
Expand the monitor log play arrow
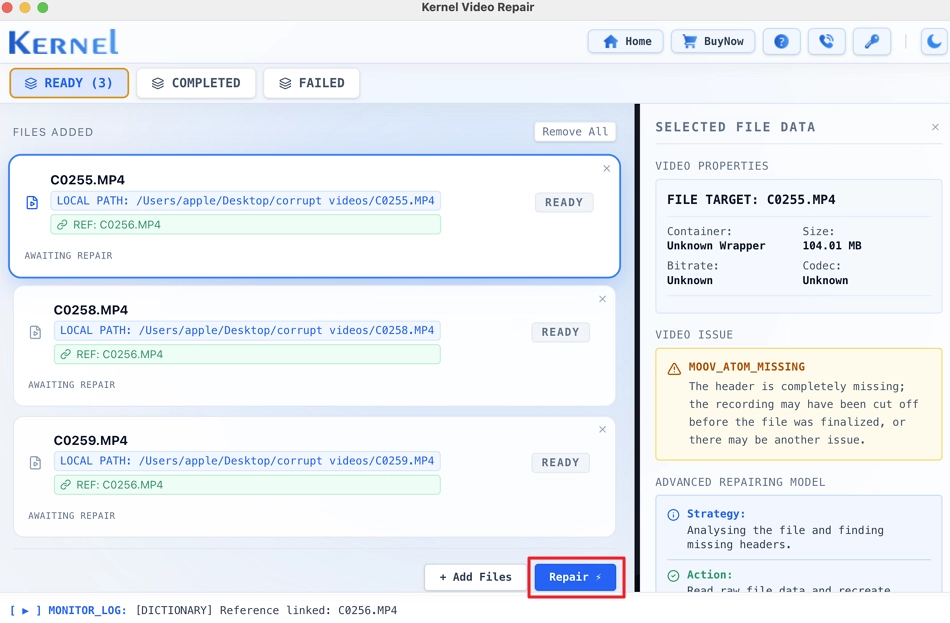click(25, 610)
